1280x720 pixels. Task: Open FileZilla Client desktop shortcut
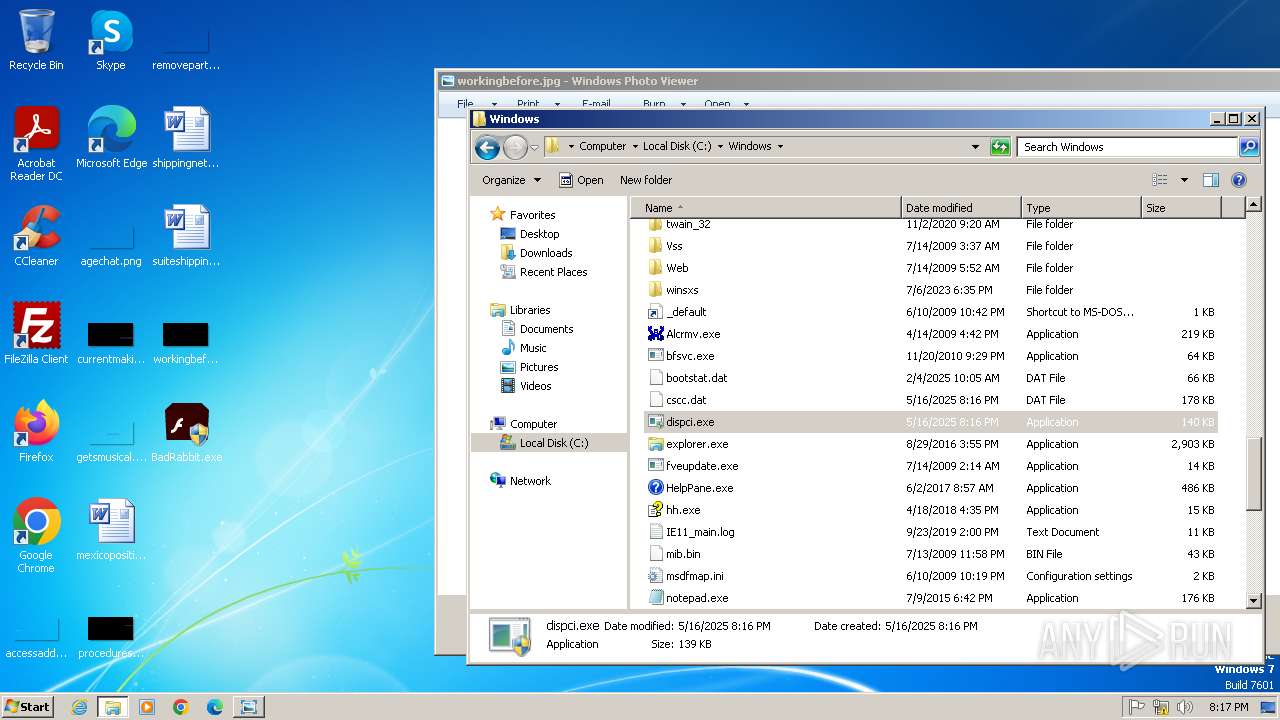tap(36, 333)
